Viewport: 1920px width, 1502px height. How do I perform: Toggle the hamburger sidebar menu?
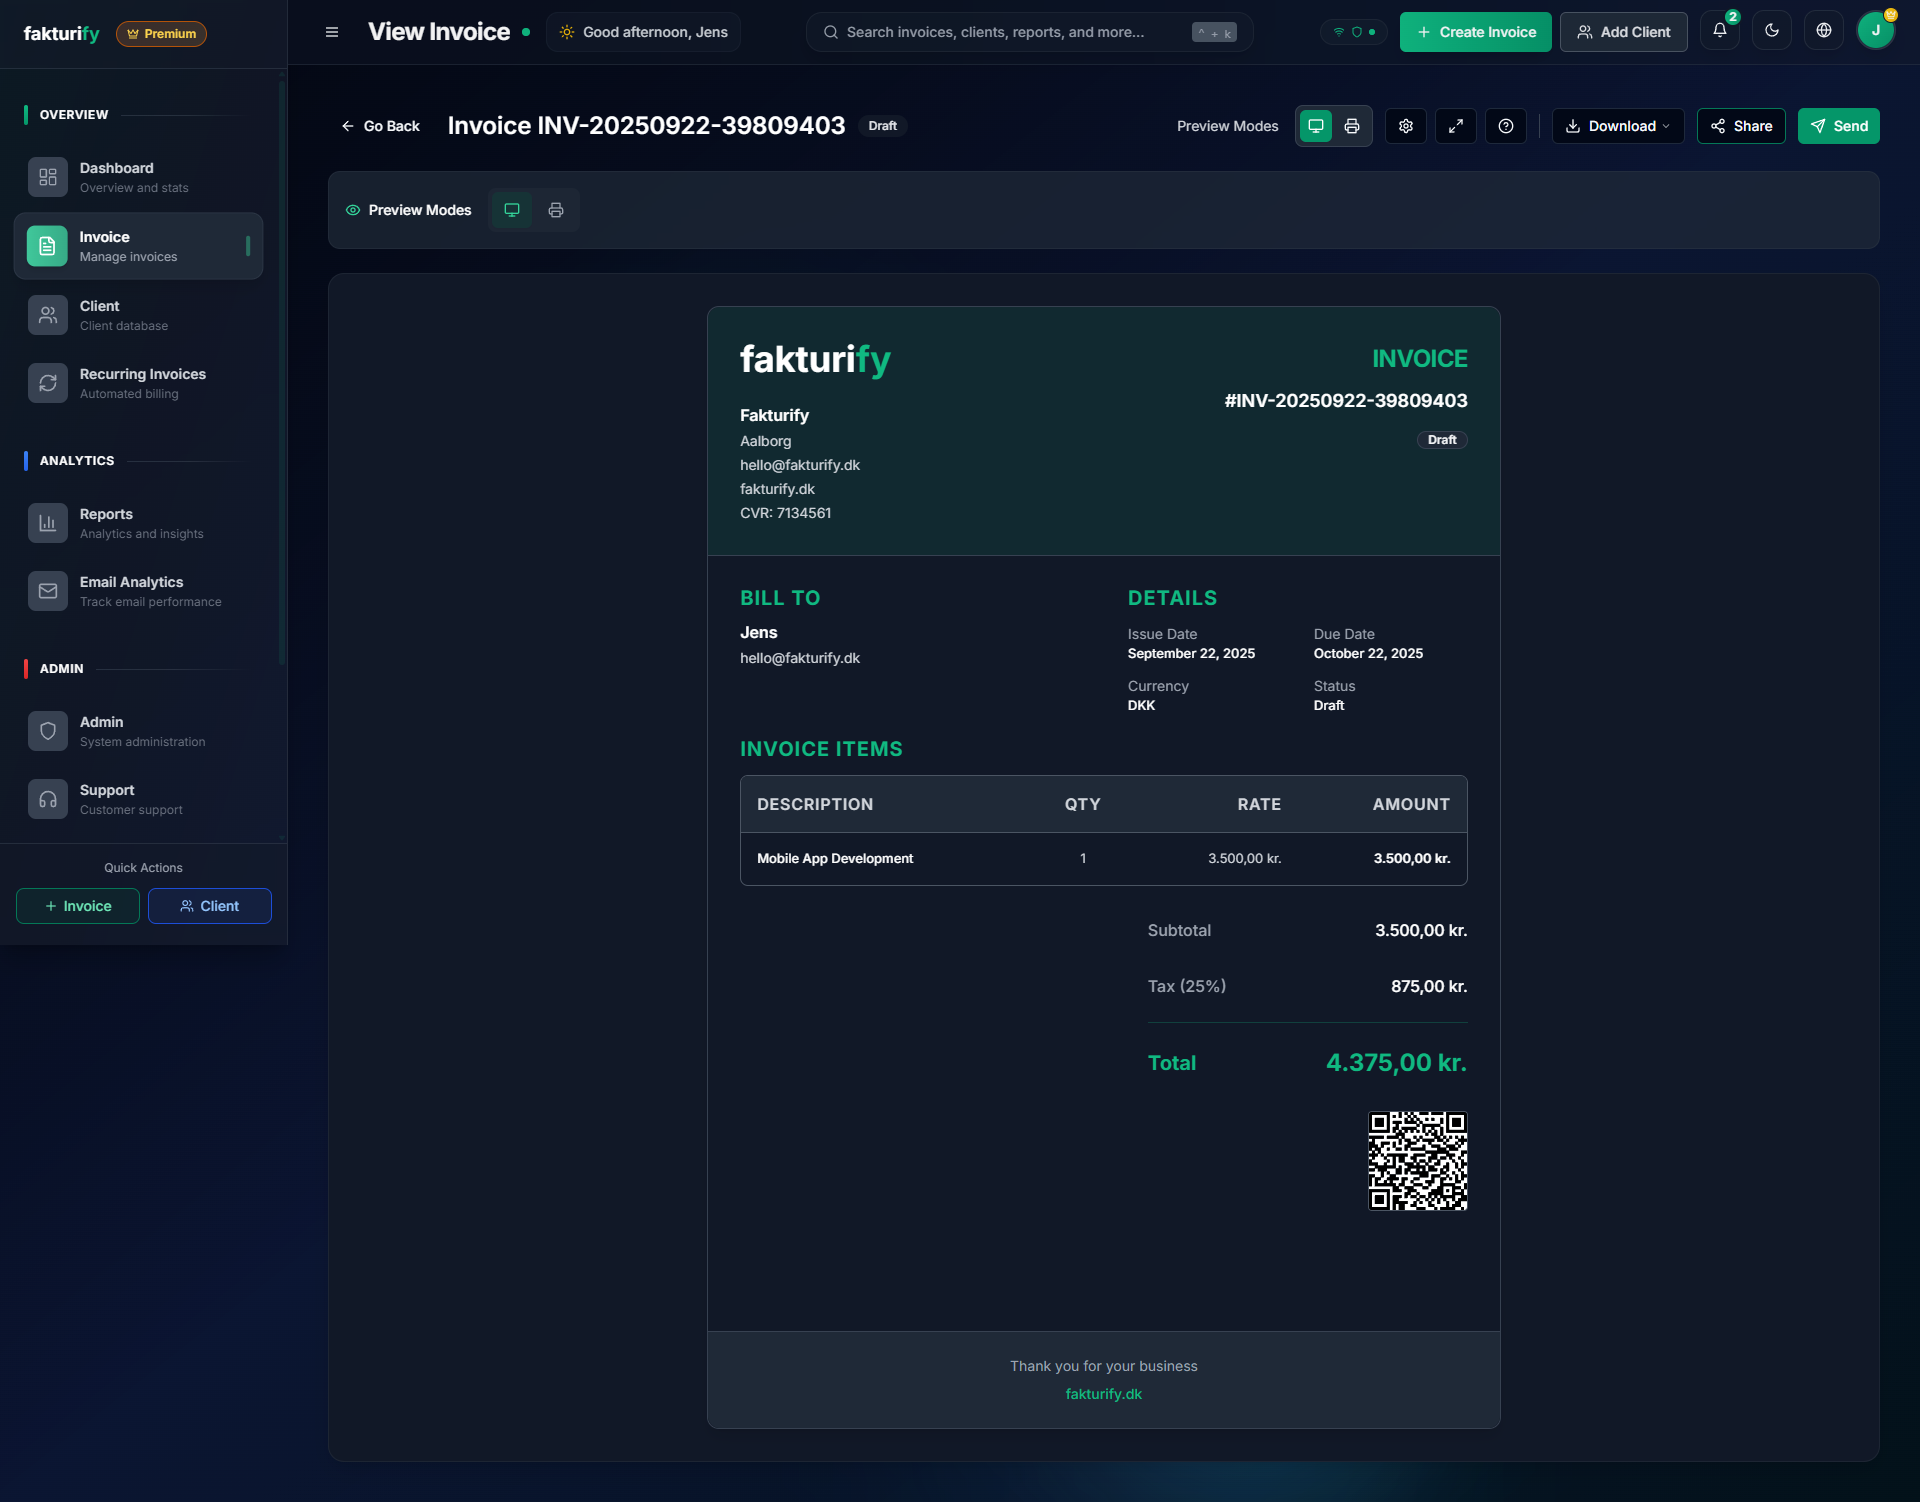coord(332,32)
